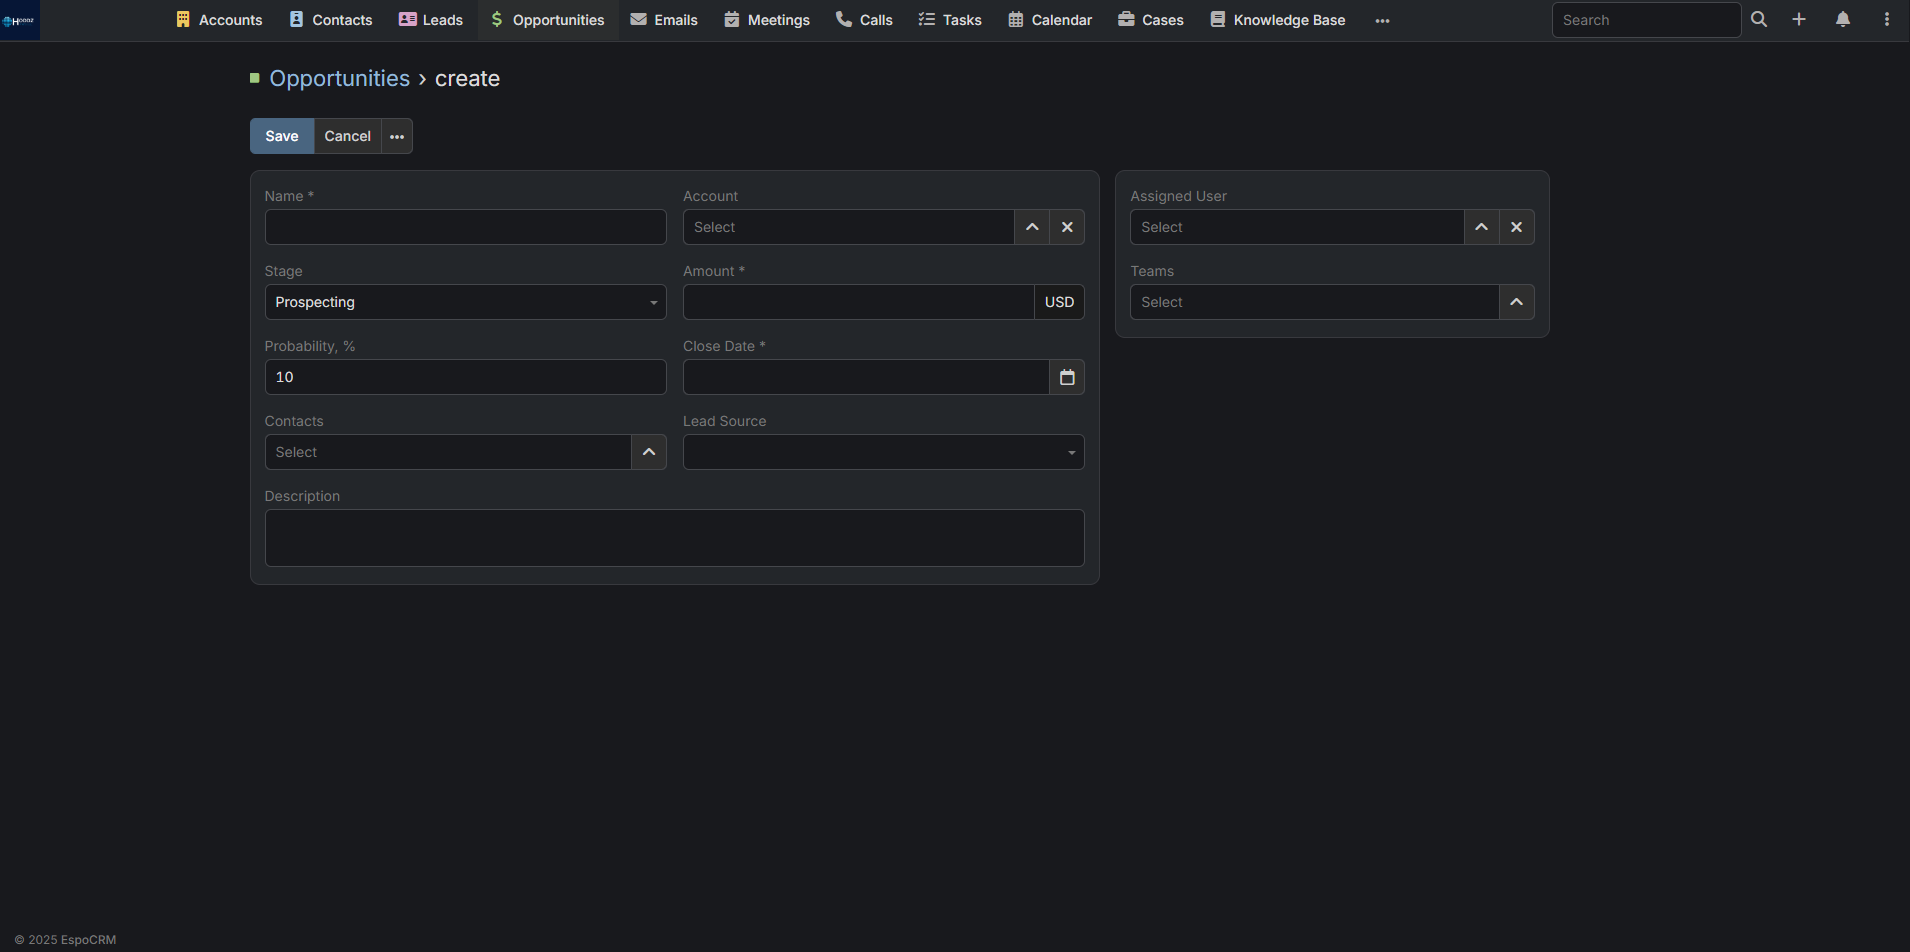The width and height of the screenshot is (1910, 952).
Task: Click the © 2025 EspoCRM footer text
Action: pos(65,940)
